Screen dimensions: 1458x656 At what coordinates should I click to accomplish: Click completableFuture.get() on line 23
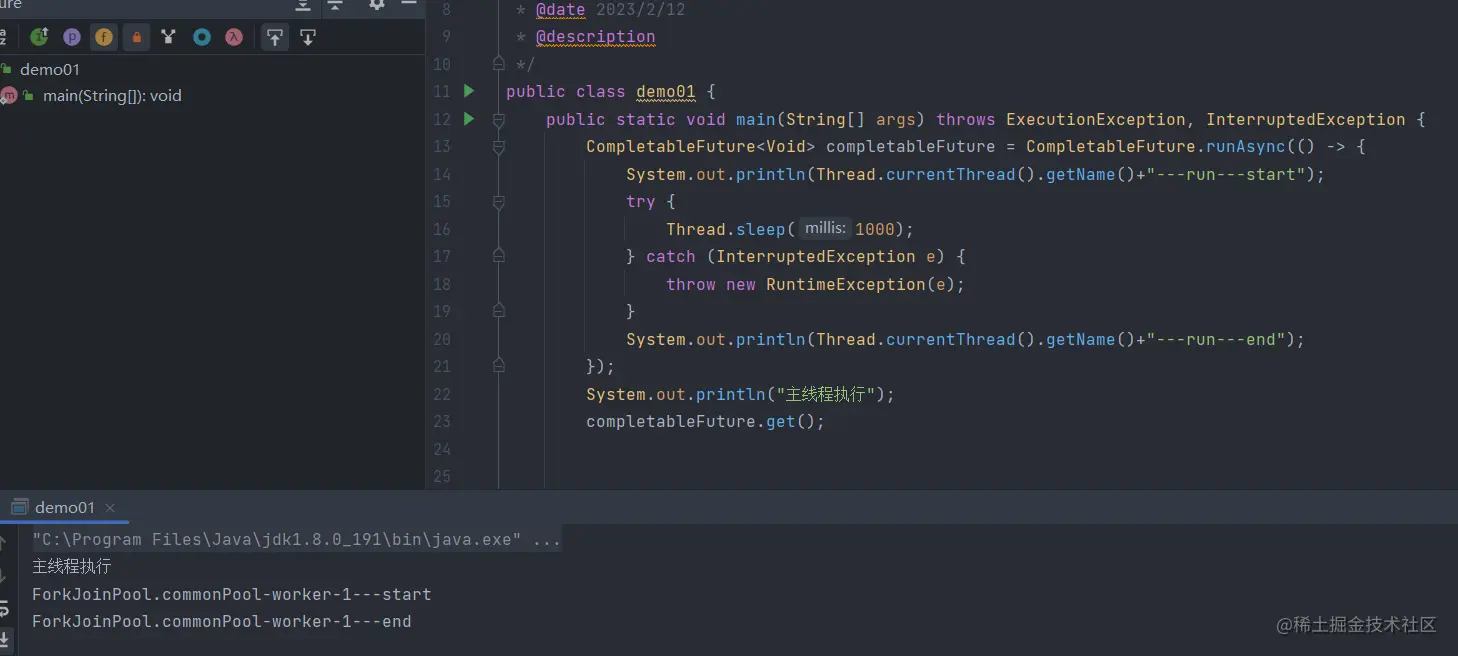pyautogui.click(x=705, y=422)
